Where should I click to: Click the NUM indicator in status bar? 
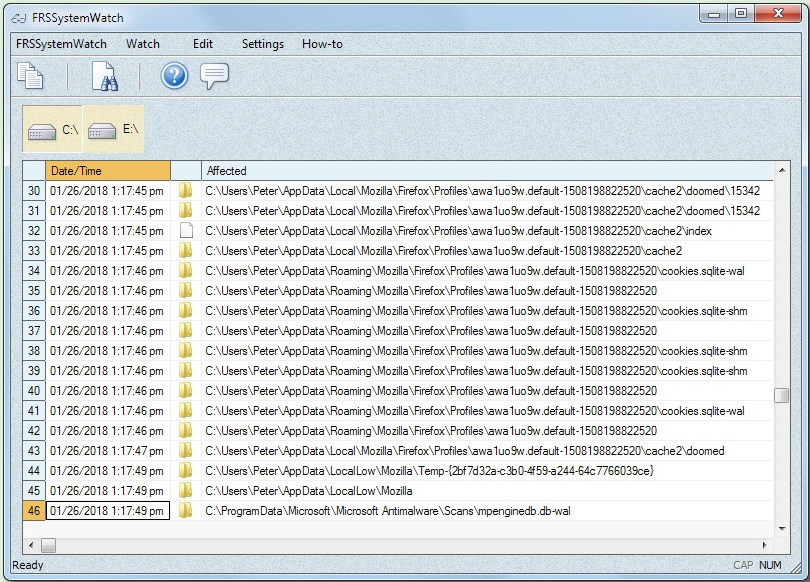pos(770,565)
